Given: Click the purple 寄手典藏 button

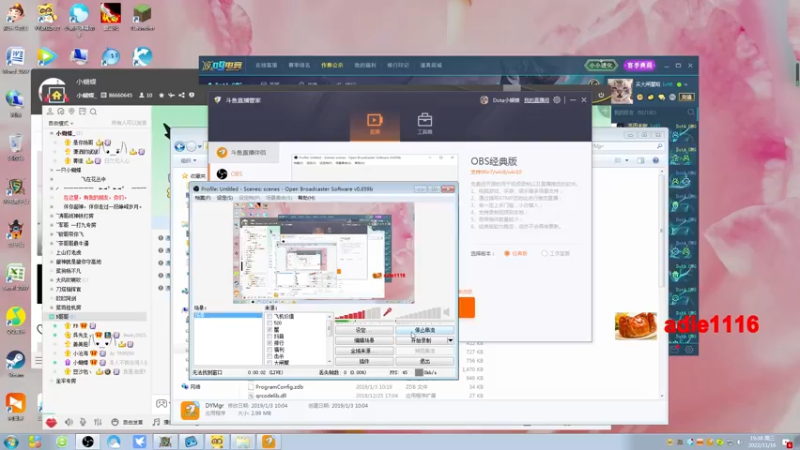Looking at the screenshot, I should (639, 65).
